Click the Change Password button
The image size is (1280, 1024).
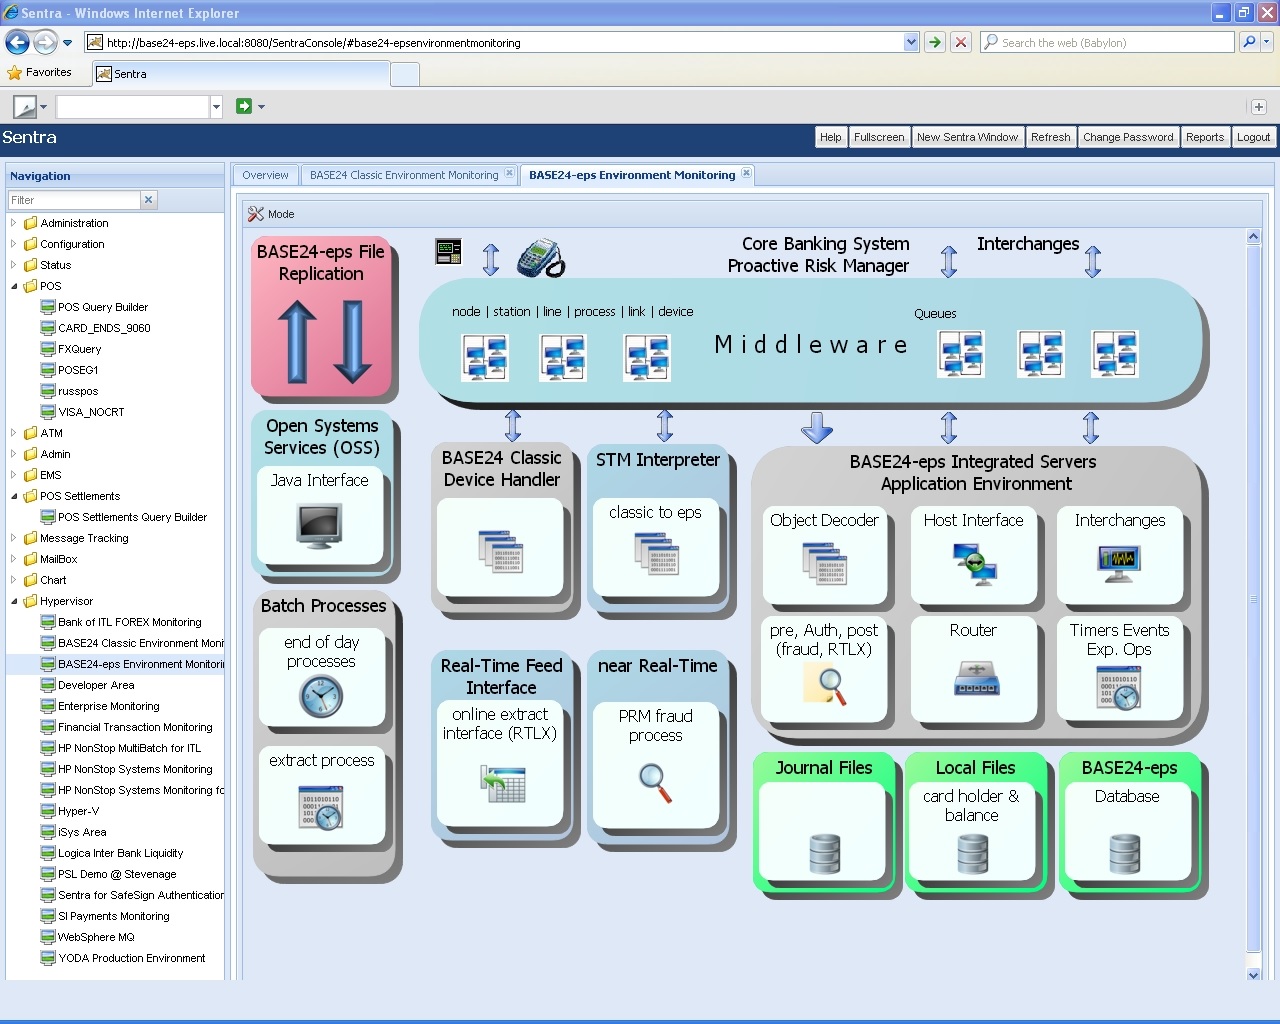click(x=1128, y=137)
